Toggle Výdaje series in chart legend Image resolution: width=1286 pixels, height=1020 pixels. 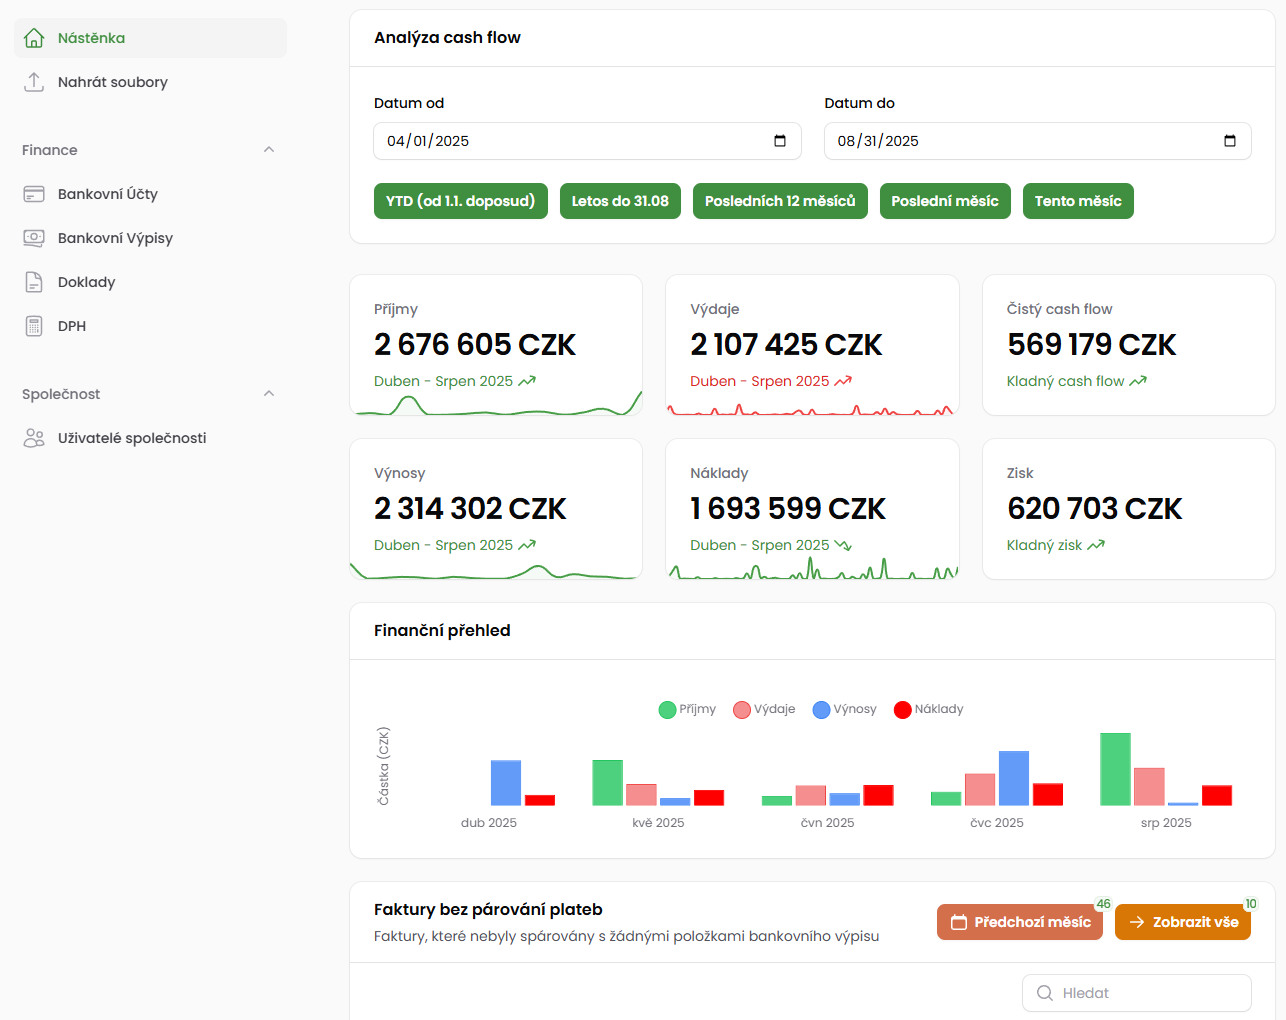coord(764,709)
